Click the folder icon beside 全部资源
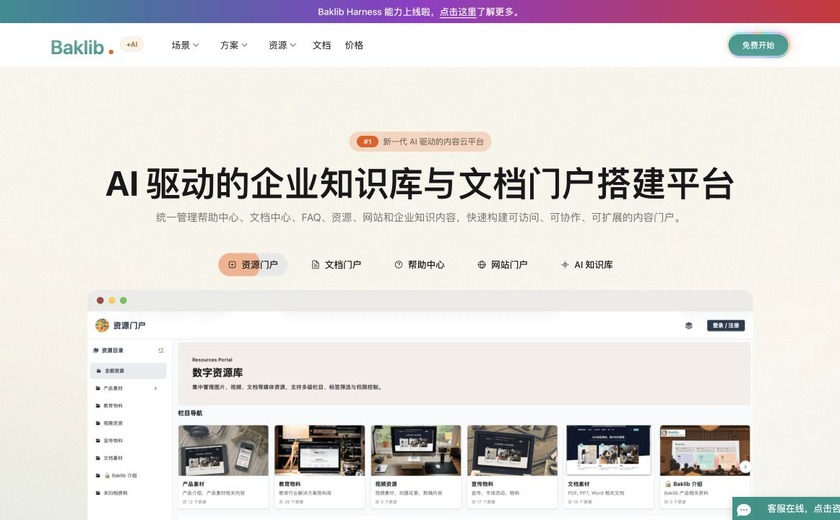The height and width of the screenshot is (520, 840). click(x=99, y=371)
